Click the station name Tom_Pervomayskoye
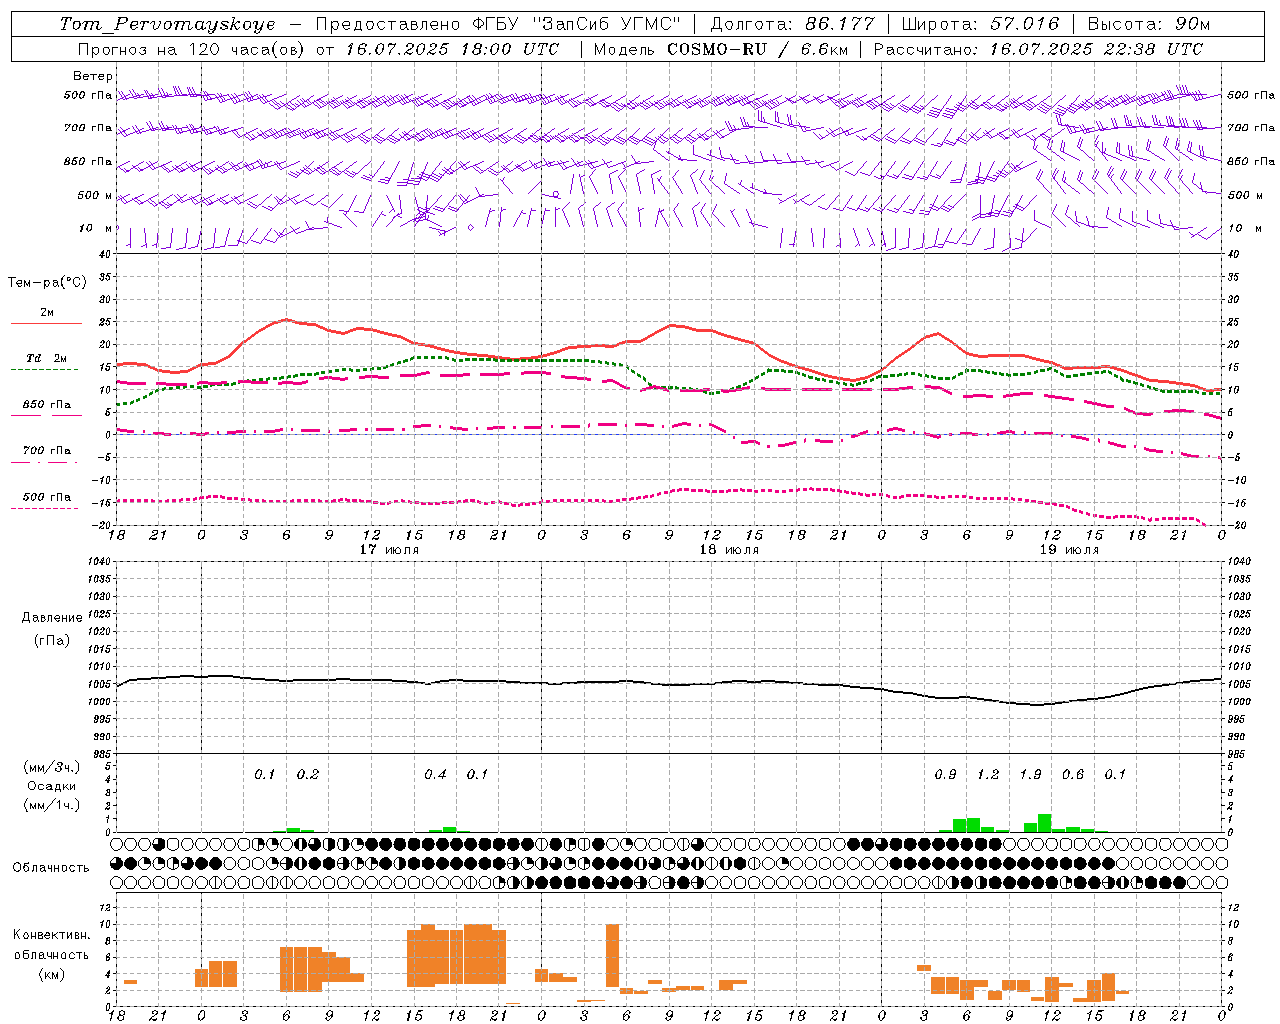The width and height of the screenshot is (1280, 1024). (167, 24)
